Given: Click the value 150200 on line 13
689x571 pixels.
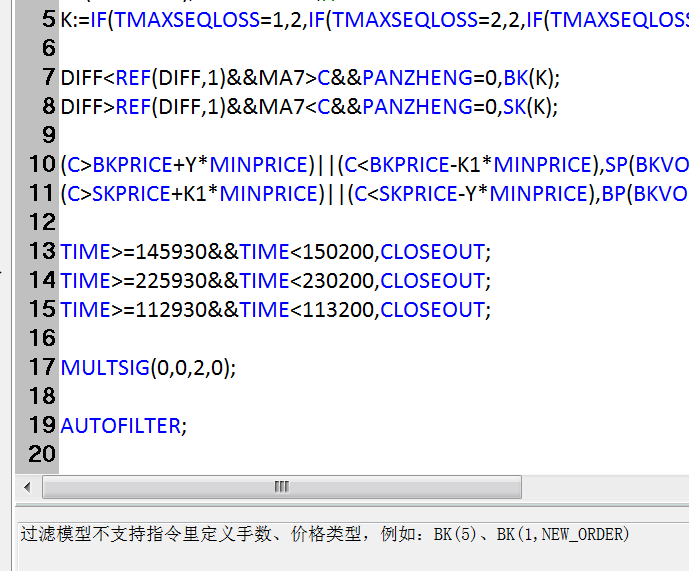Looking at the screenshot, I should coord(338,252).
